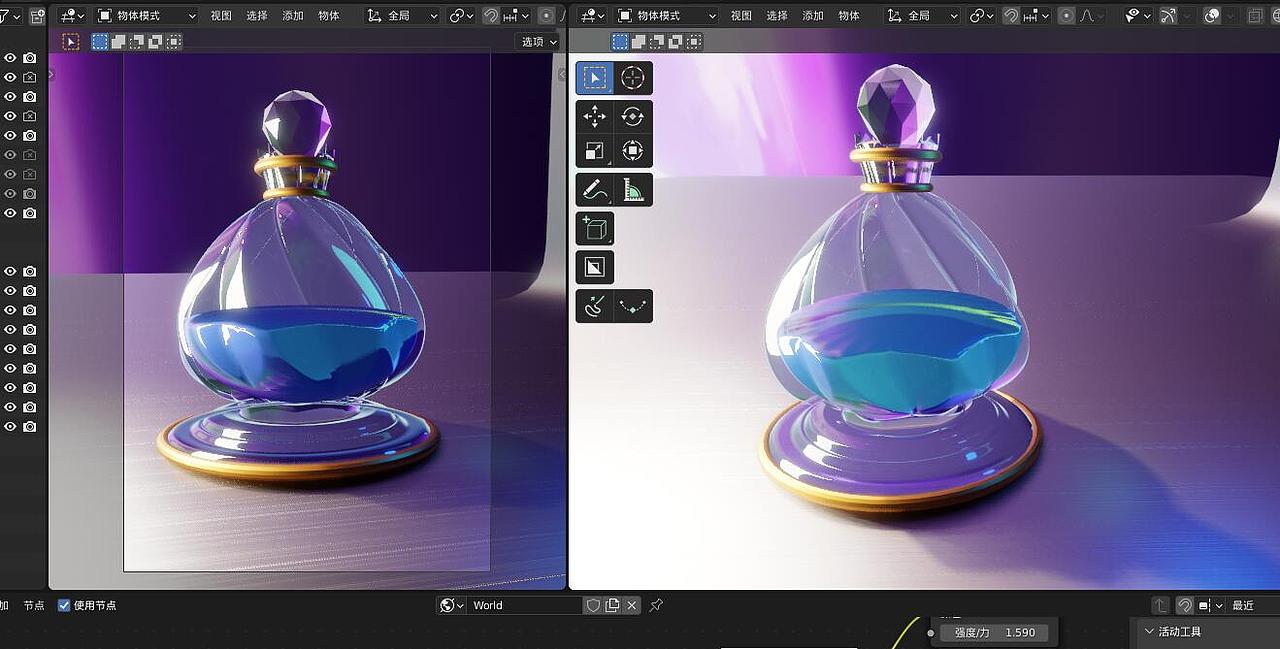The height and width of the screenshot is (649, 1280).
Task: Select the 3D Cursor tool
Action: [633, 78]
